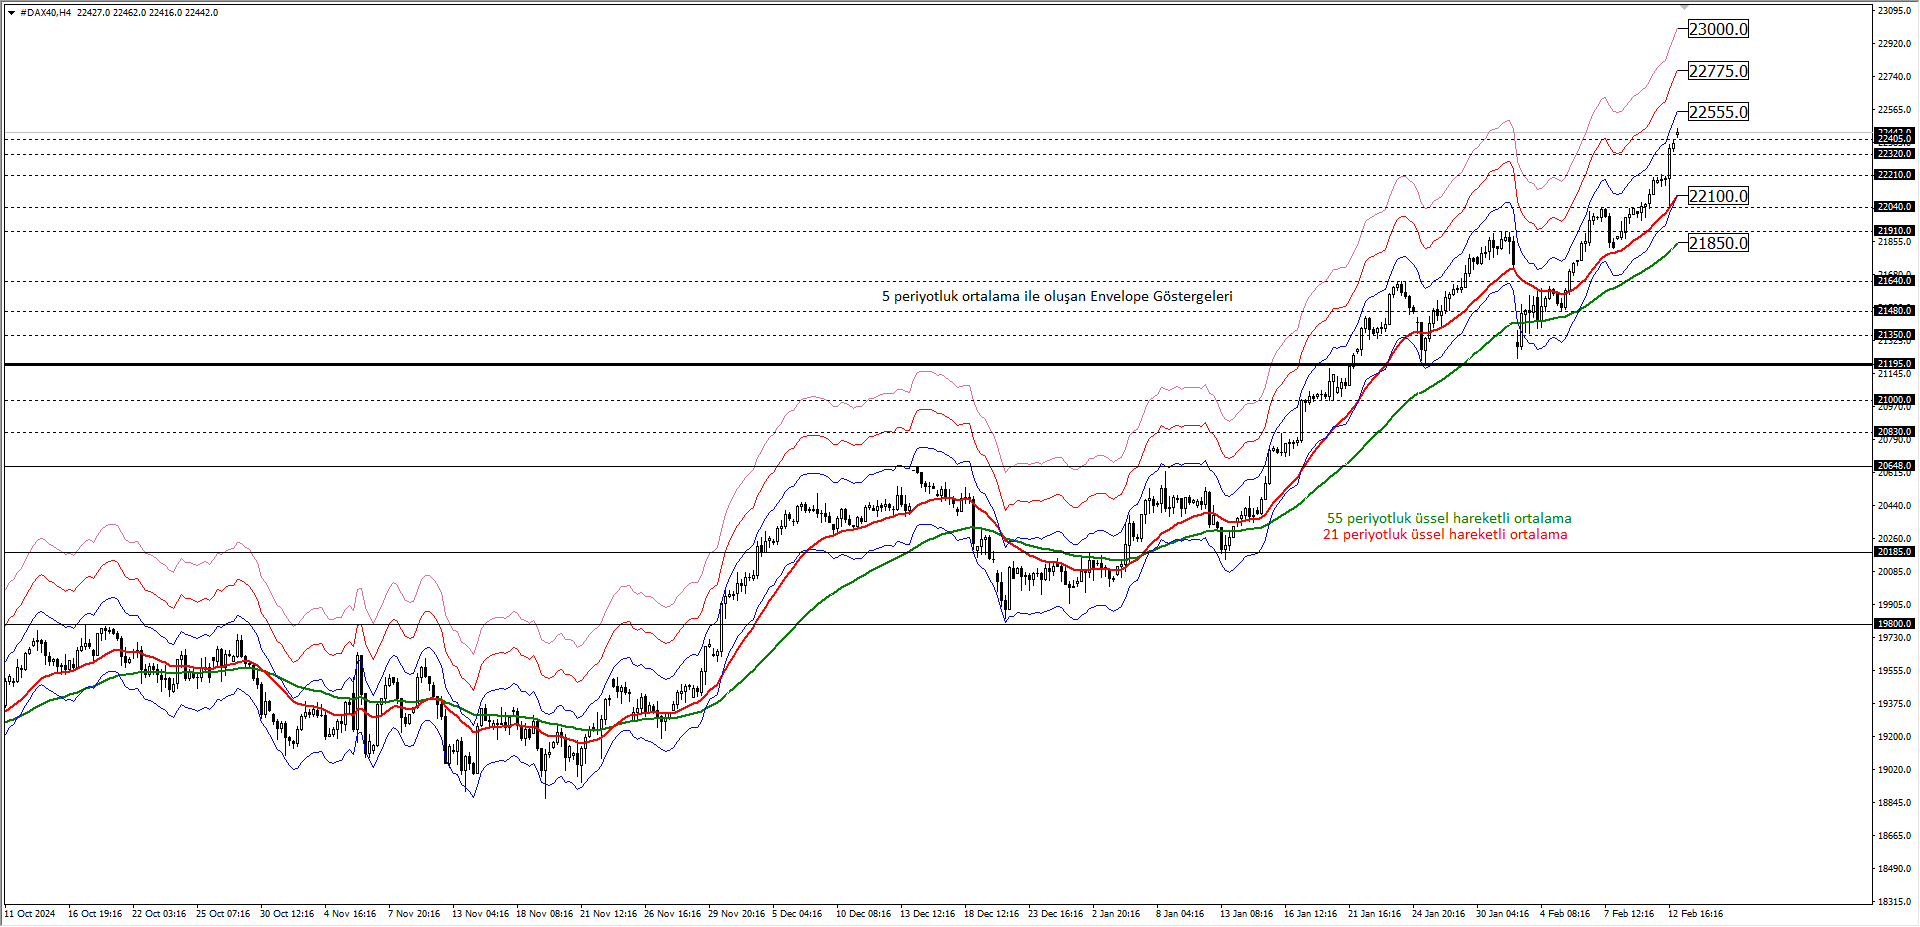Click the 21 Nov 12:16 date on the time axis
Viewport: 1920px width, 927px height.
[x=609, y=914]
